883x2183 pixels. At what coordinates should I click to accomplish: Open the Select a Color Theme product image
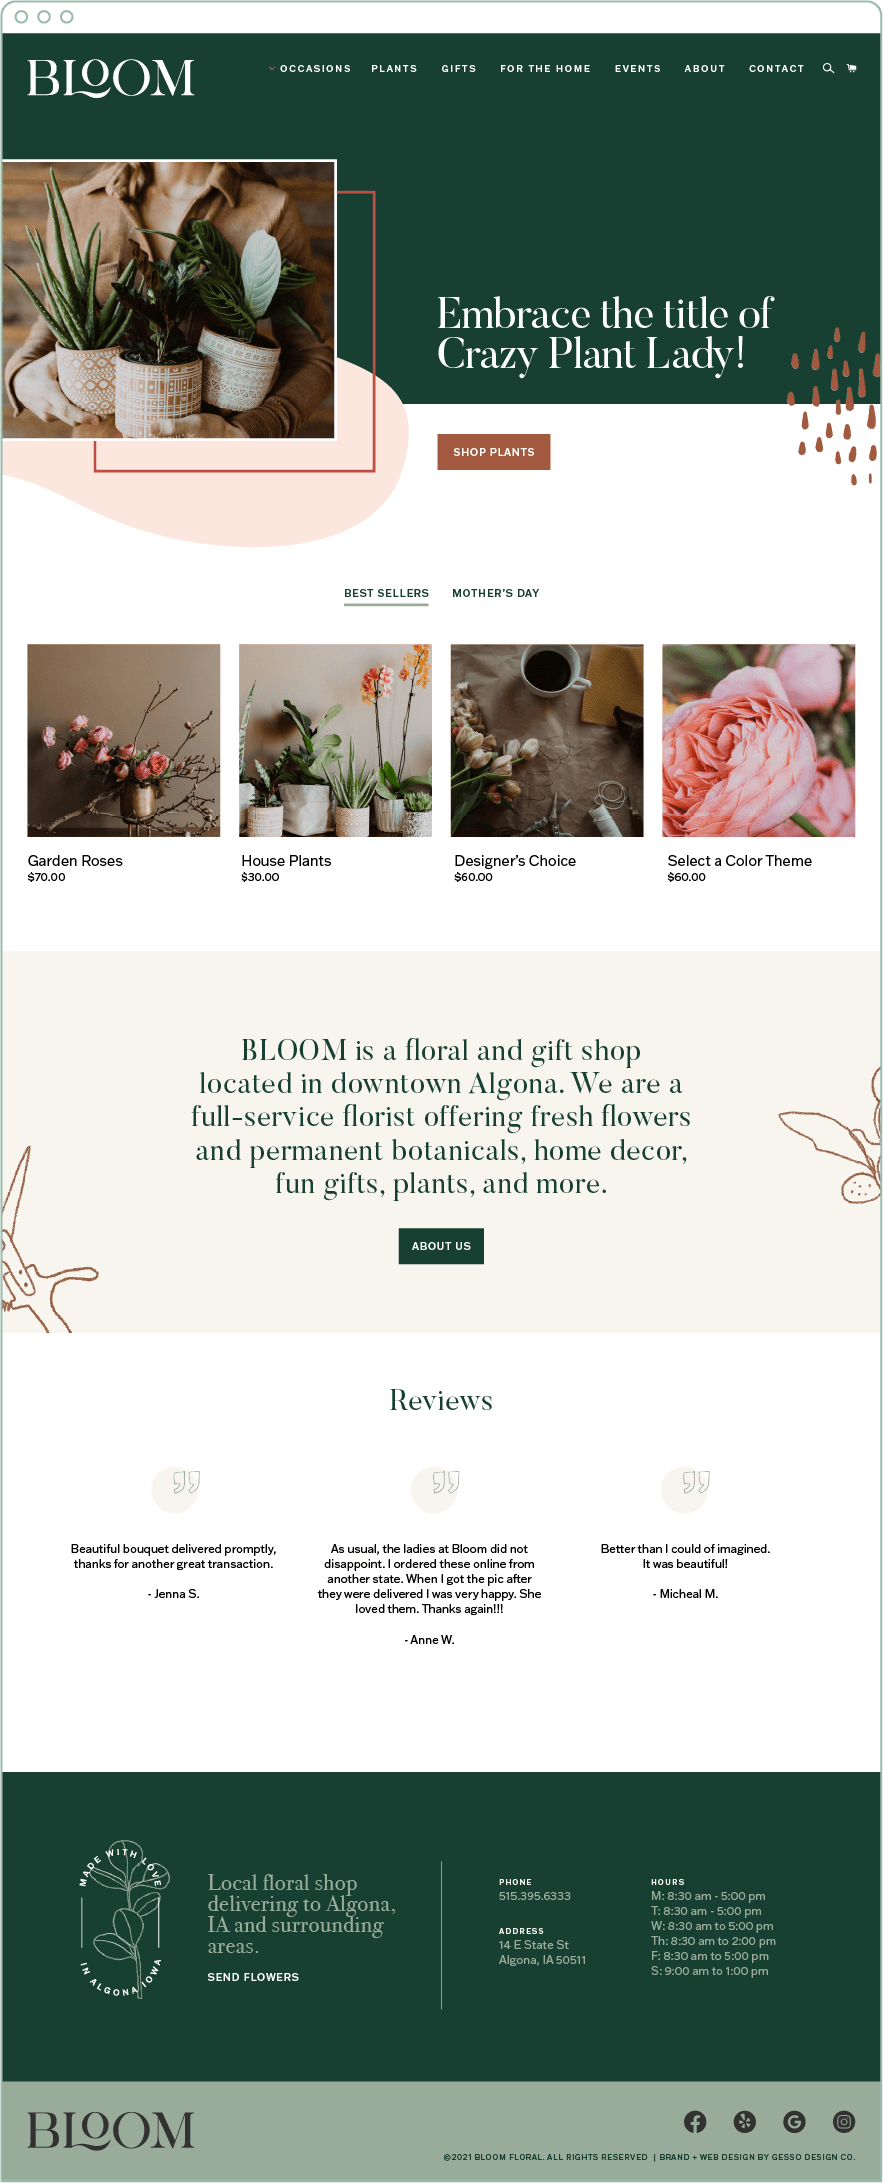(759, 740)
